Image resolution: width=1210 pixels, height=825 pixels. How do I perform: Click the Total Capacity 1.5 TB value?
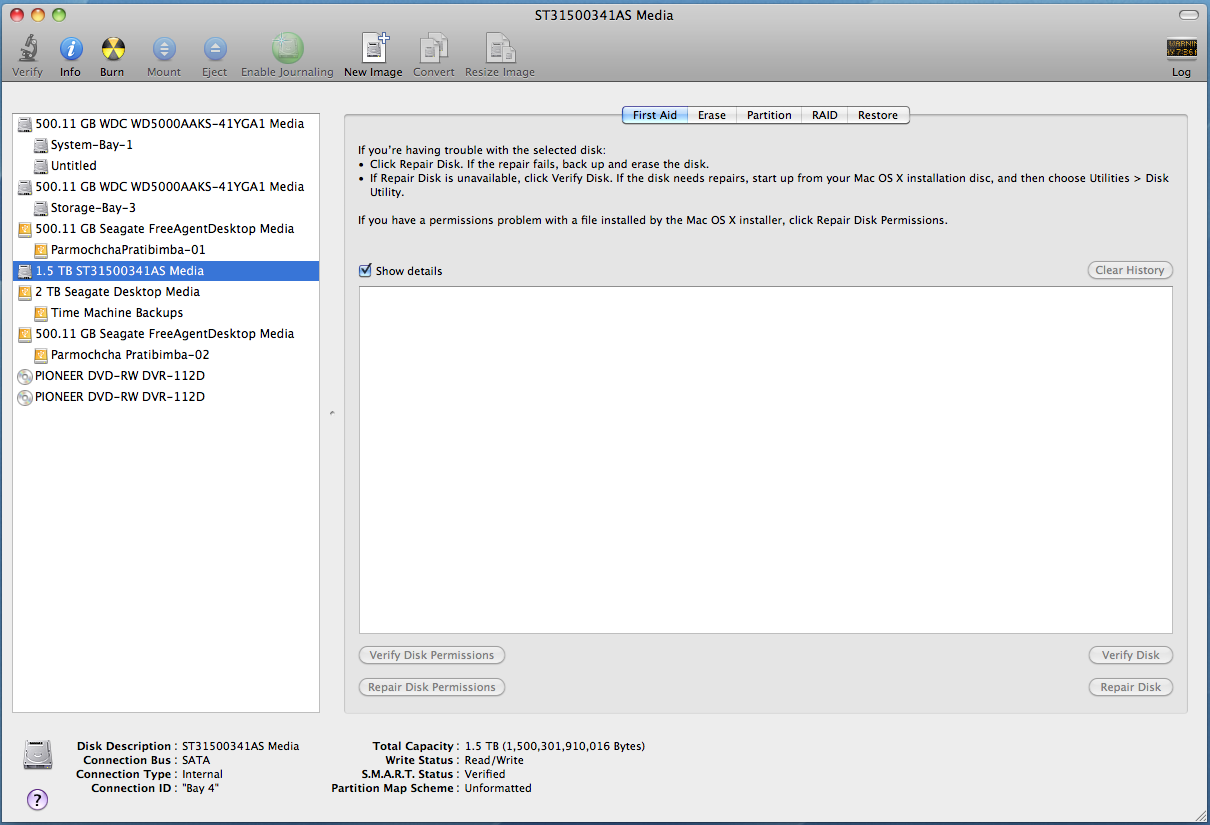coord(555,746)
